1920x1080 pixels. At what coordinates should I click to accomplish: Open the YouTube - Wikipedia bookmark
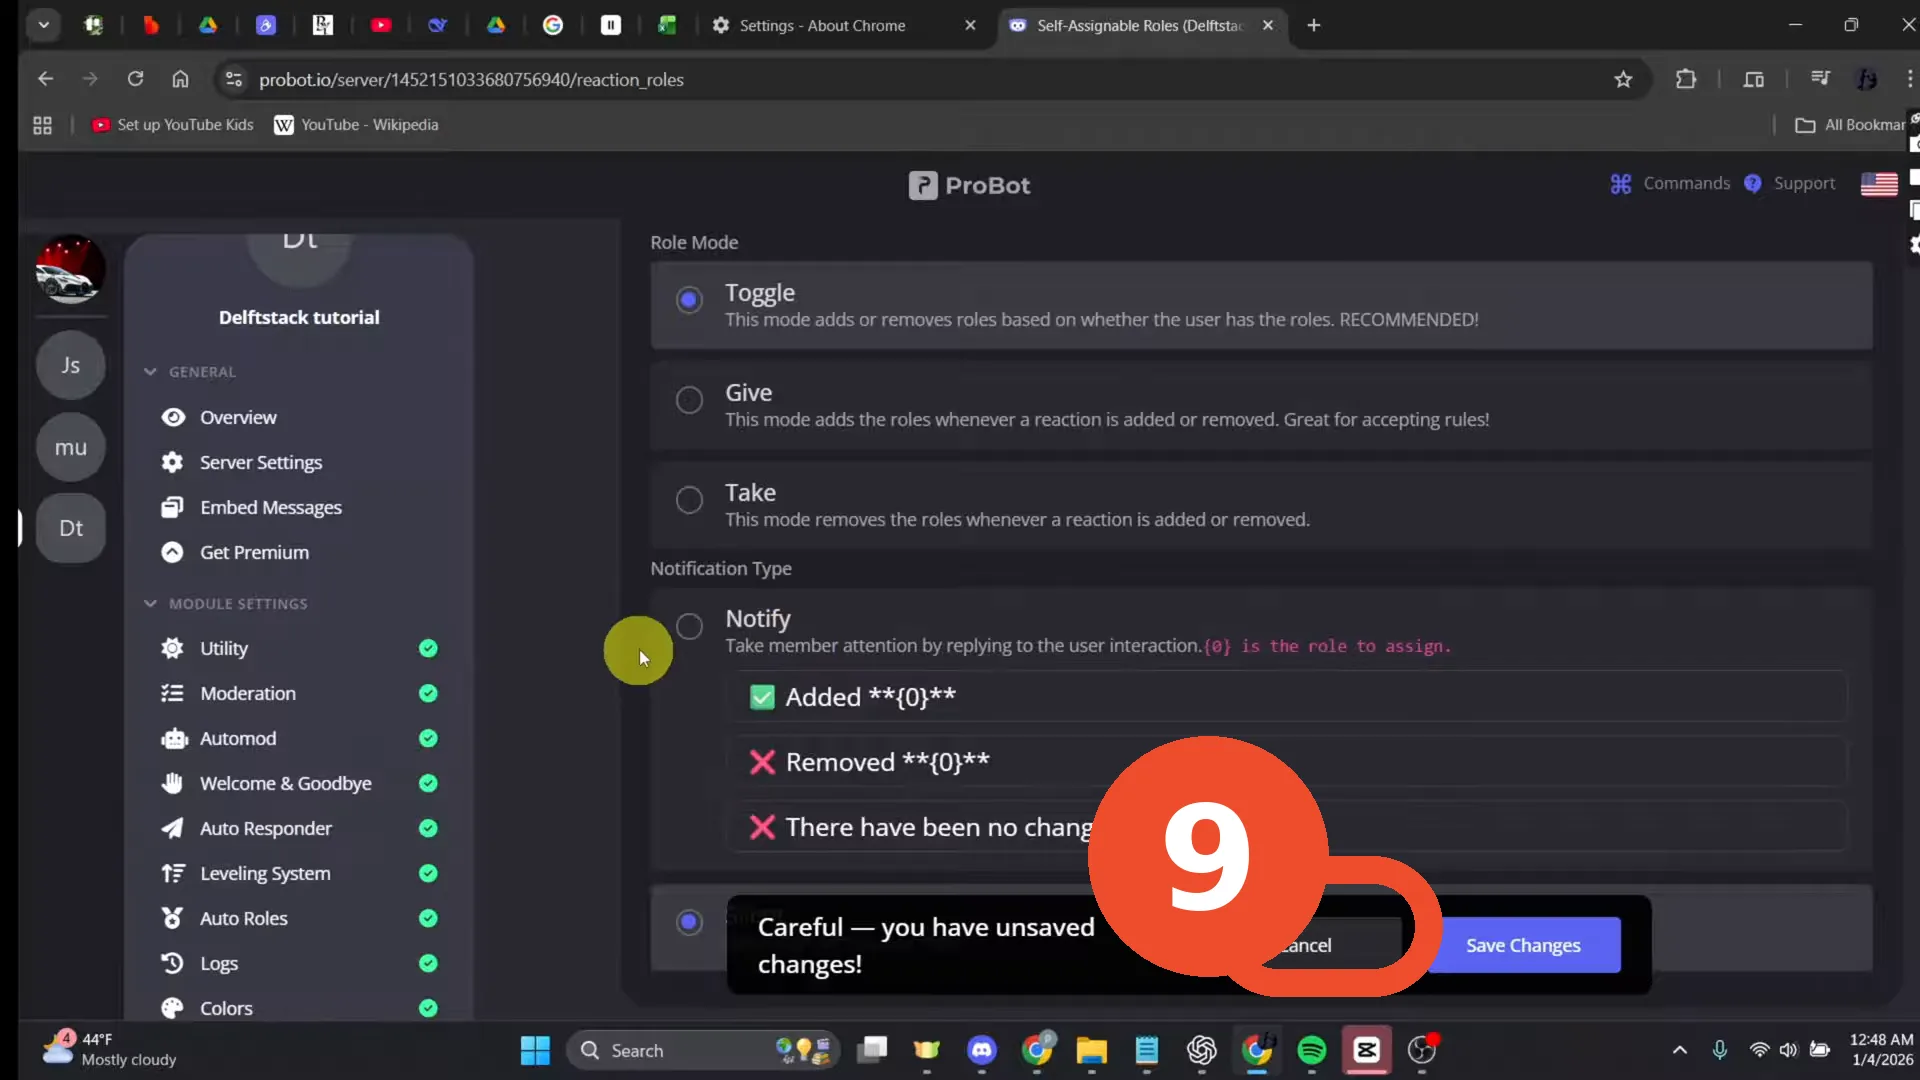(x=357, y=125)
